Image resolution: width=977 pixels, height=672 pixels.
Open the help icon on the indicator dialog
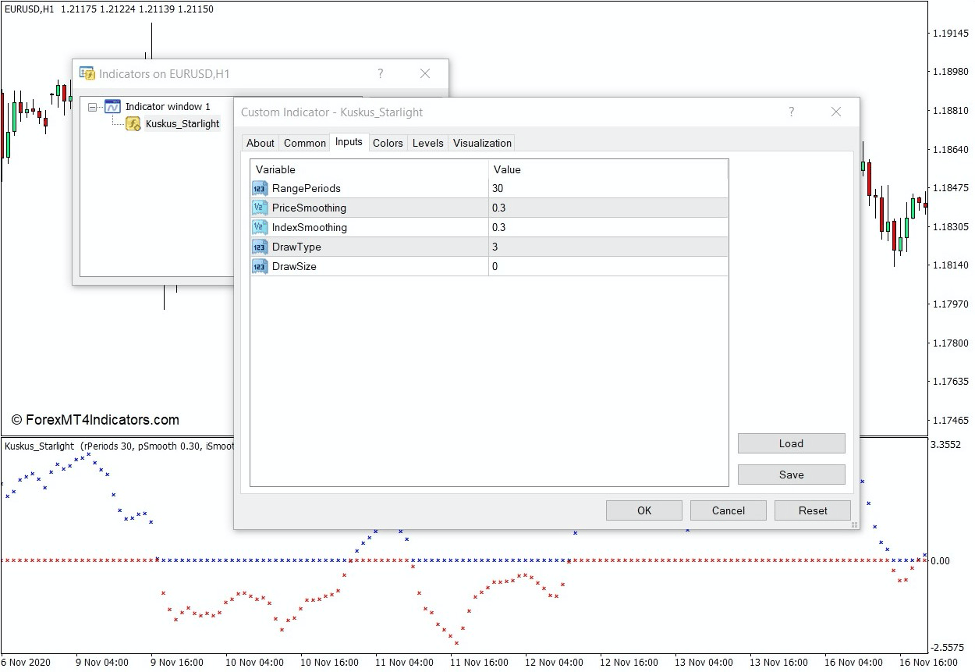791,112
